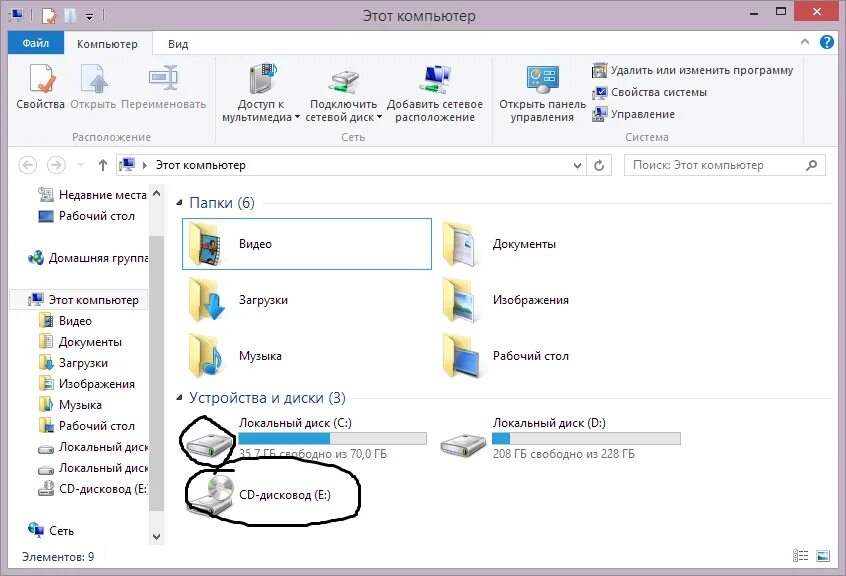This screenshot has height=576, width=846.
Task: Open Доступ к мультимедиа menu
Action: (261, 93)
